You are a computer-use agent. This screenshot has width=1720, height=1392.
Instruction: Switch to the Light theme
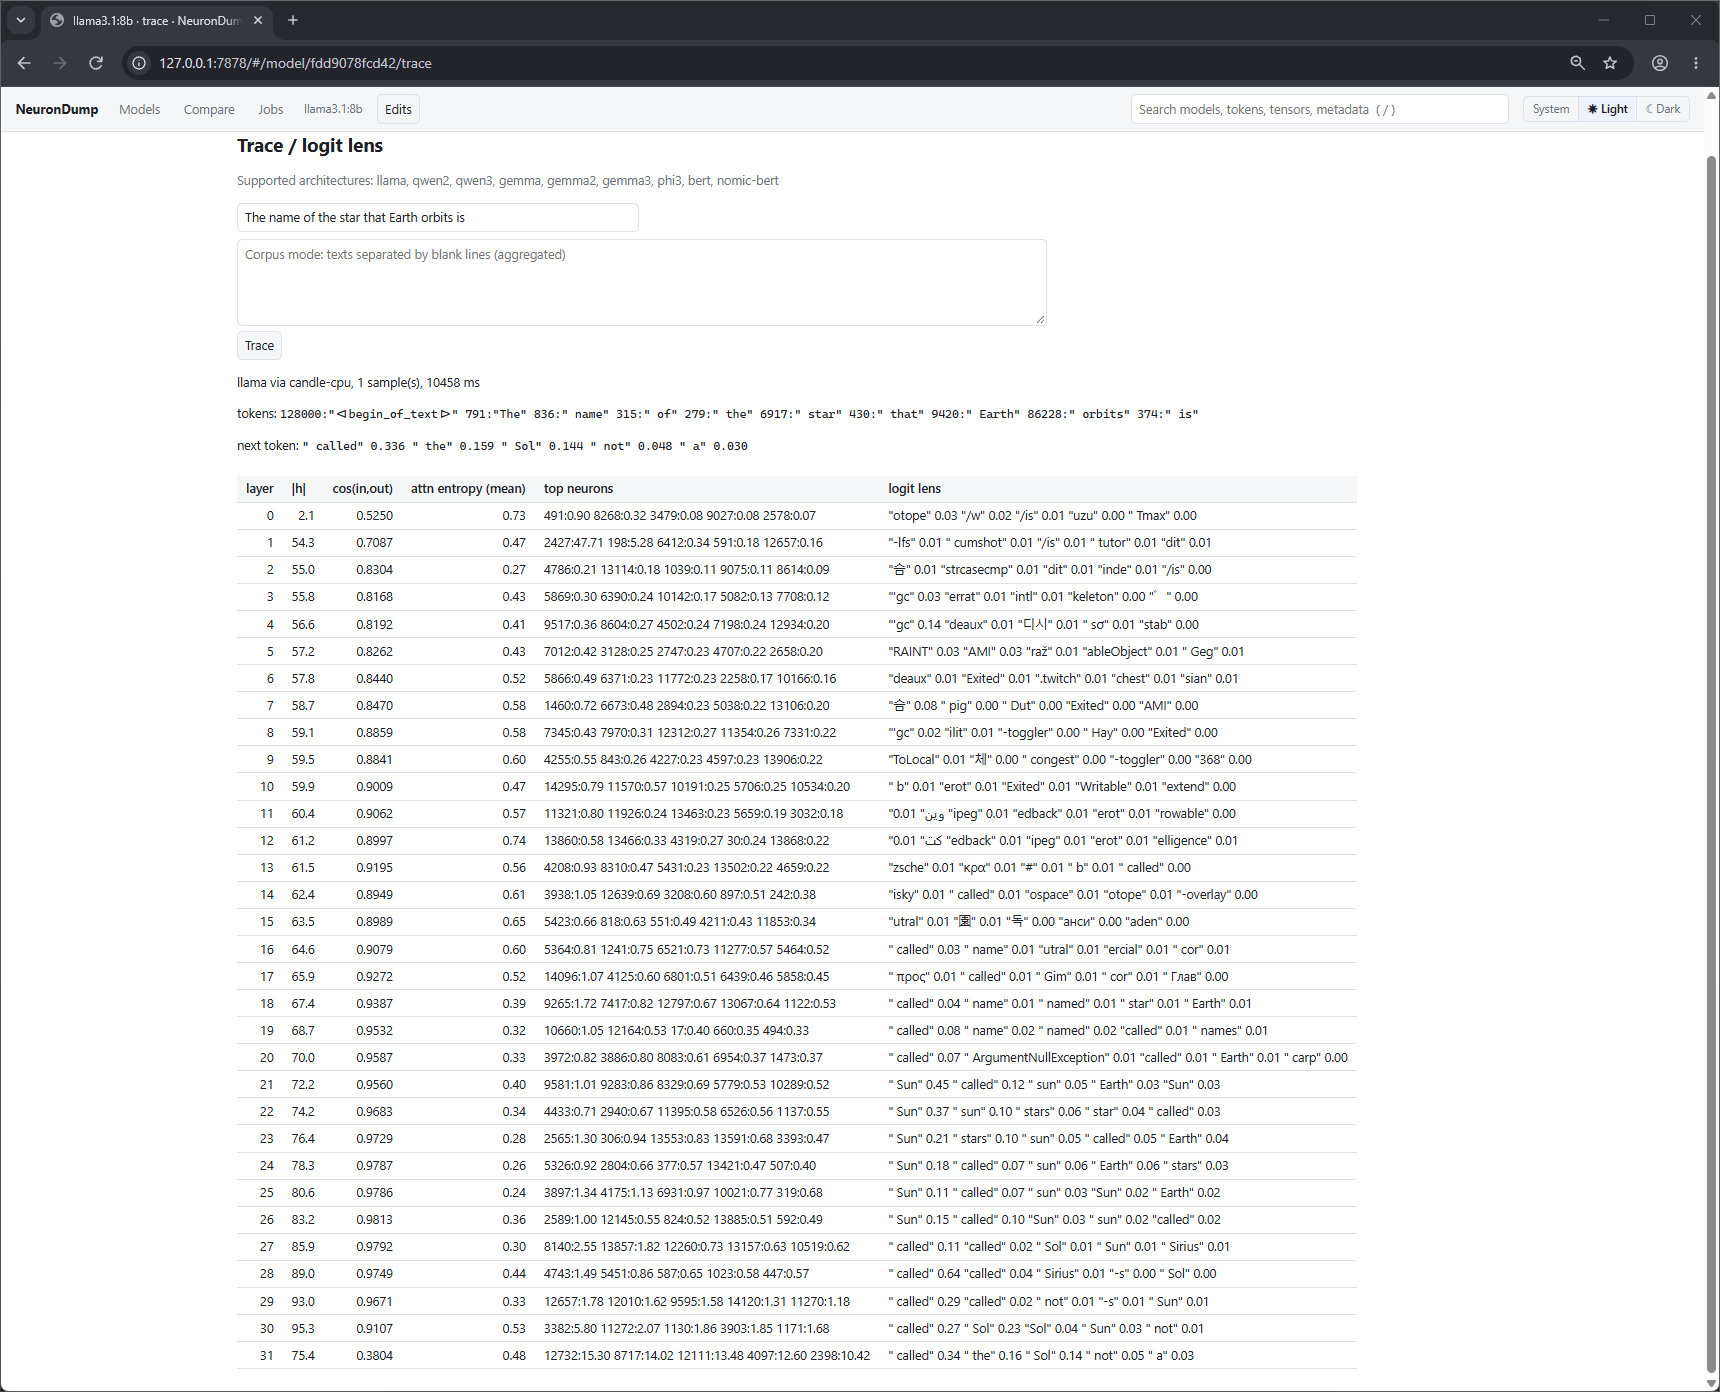(x=1608, y=109)
